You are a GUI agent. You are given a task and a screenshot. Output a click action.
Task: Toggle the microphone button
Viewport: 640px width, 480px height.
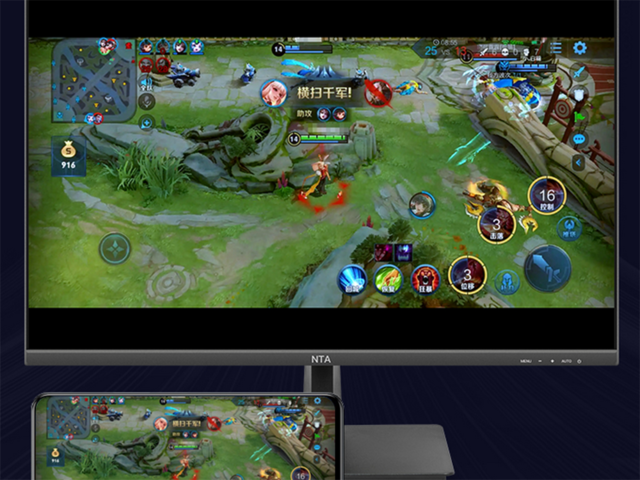(x=146, y=102)
